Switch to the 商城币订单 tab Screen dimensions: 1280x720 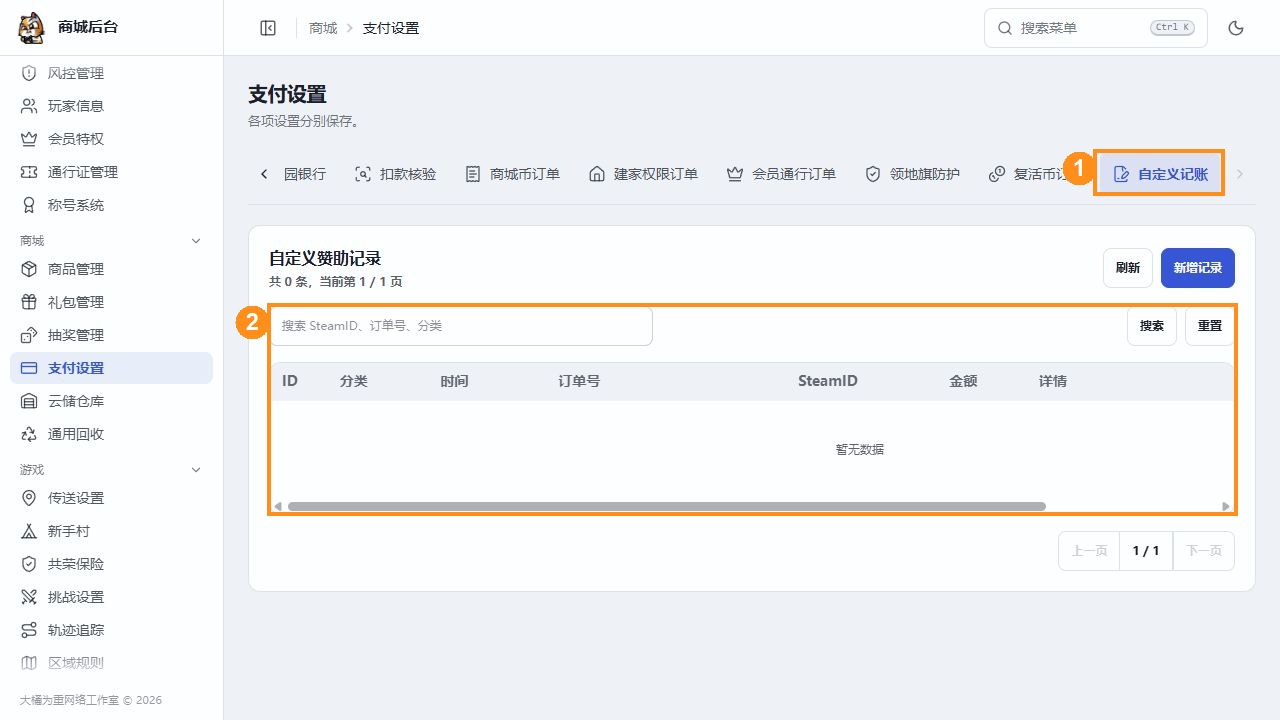click(x=512, y=174)
